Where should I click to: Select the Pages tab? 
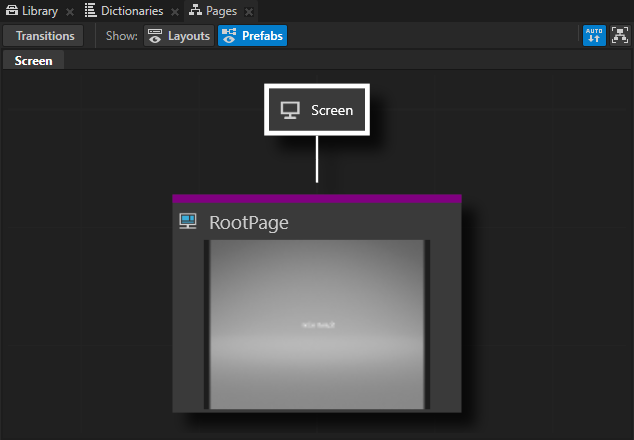[x=221, y=11]
